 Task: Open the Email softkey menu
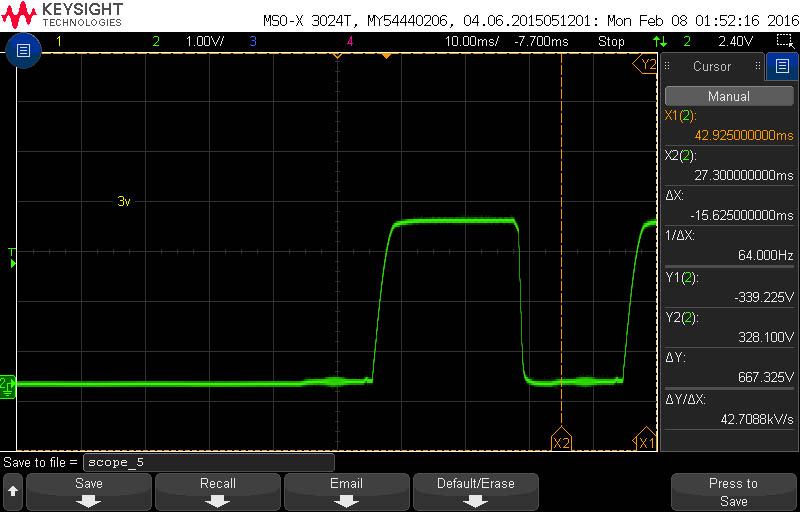point(346,492)
